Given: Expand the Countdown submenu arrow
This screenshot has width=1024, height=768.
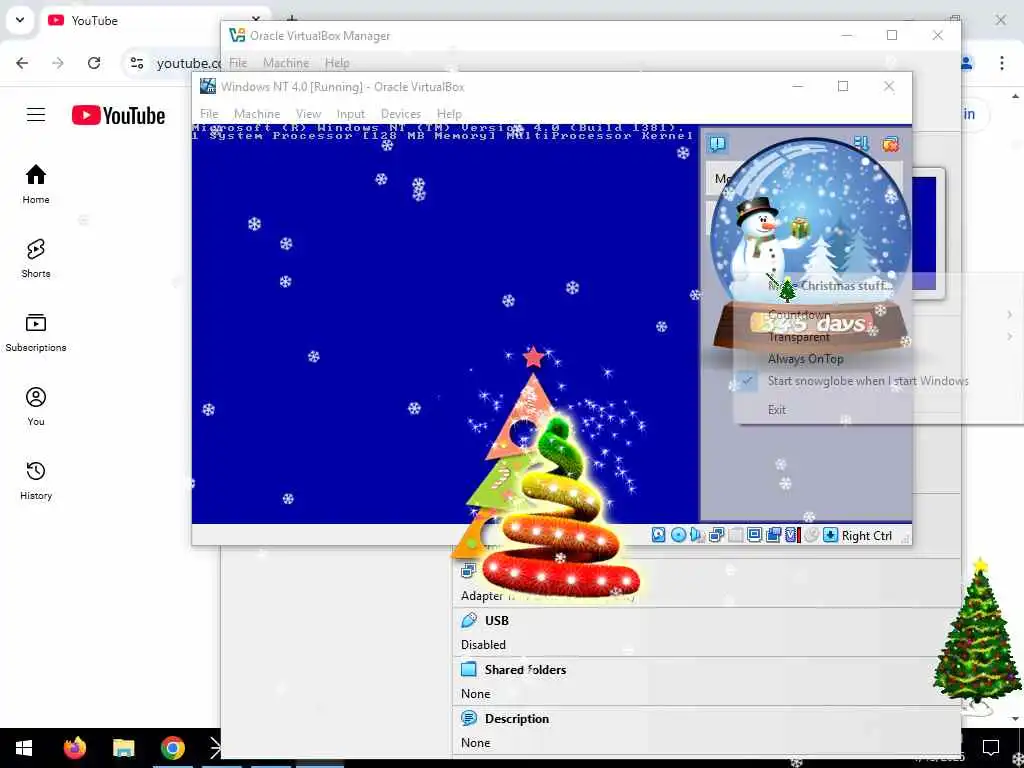Looking at the screenshot, I should (1010, 315).
